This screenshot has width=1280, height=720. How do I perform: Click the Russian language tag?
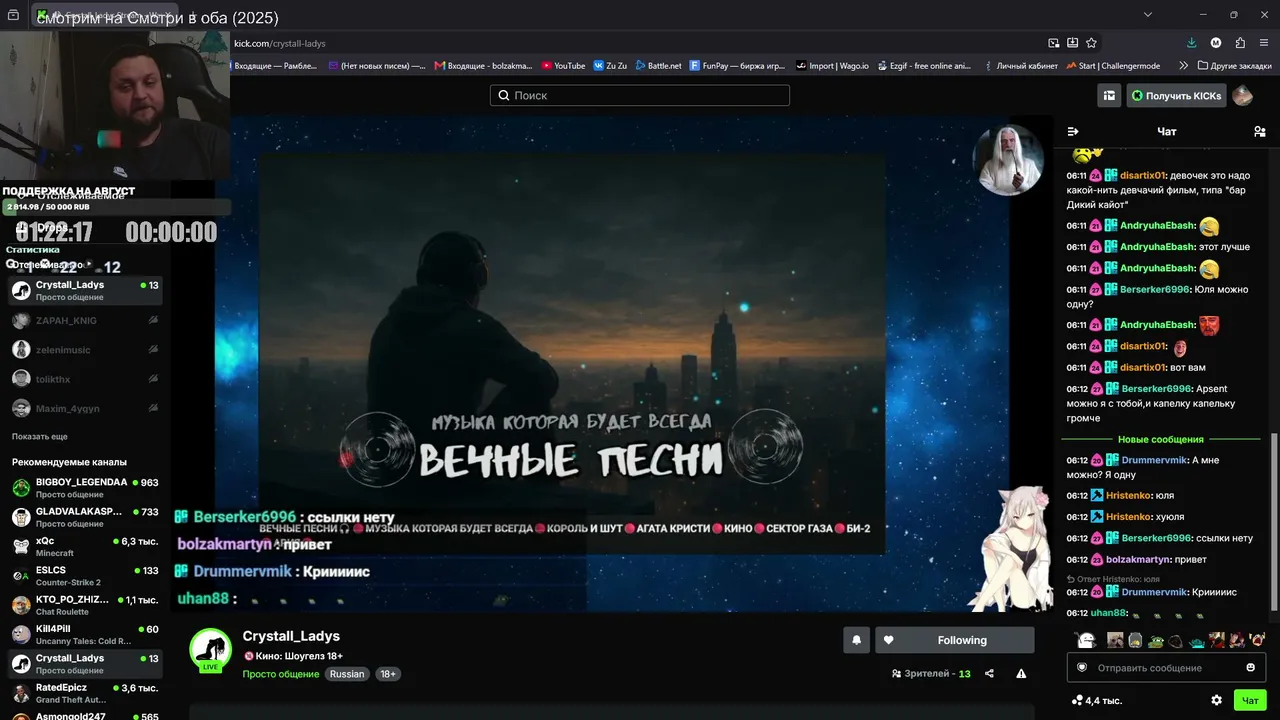pyautogui.click(x=347, y=674)
